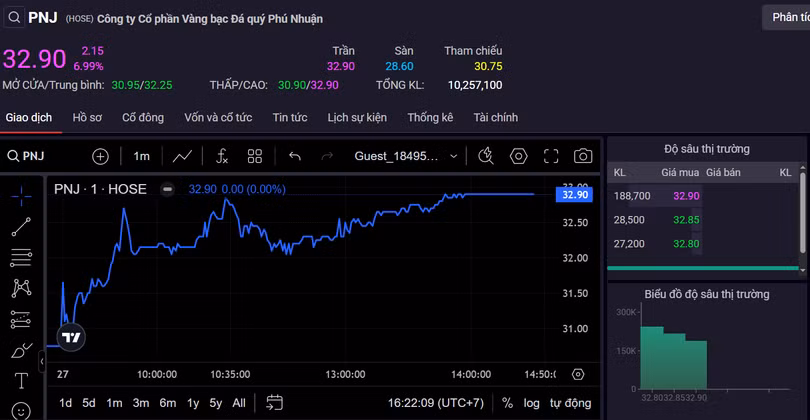
Task: Click the ceiling price 32.90 under Trần
Action: coord(341,66)
